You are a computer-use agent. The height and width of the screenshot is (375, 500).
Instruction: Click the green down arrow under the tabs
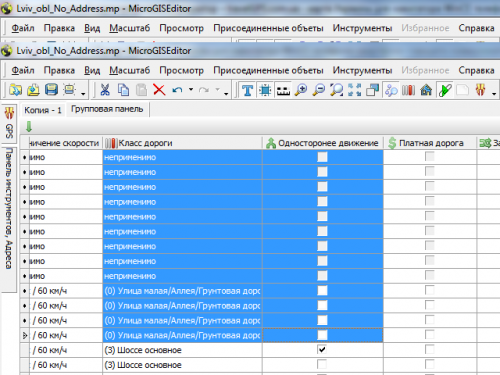click(x=29, y=127)
